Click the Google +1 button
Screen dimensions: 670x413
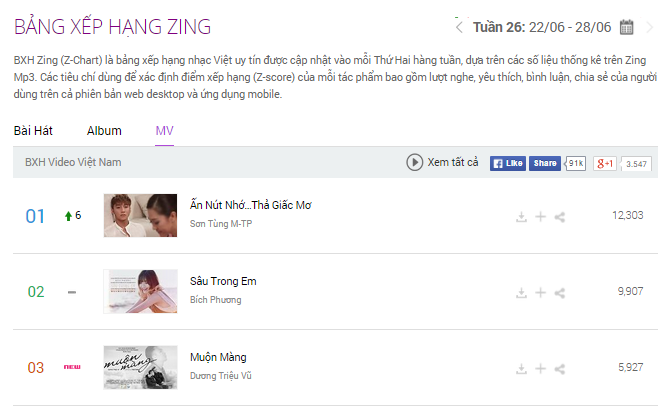point(605,163)
